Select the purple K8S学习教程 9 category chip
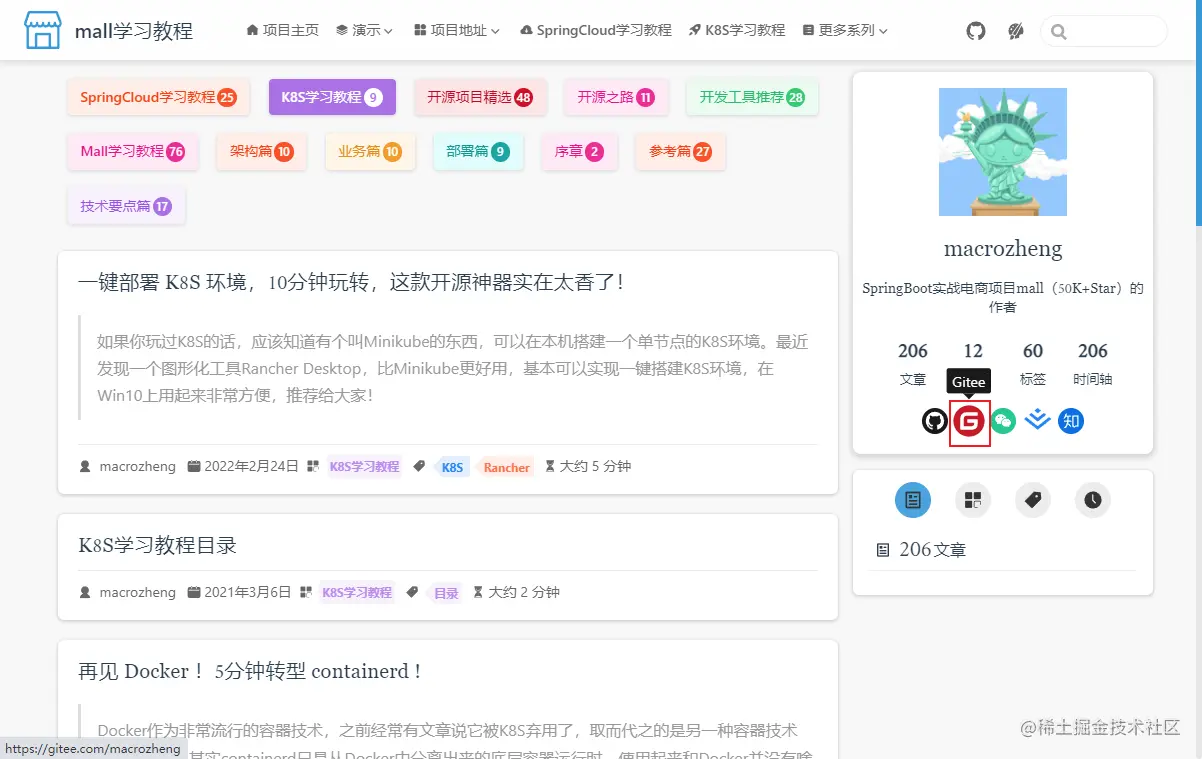 click(x=332, y=97)
